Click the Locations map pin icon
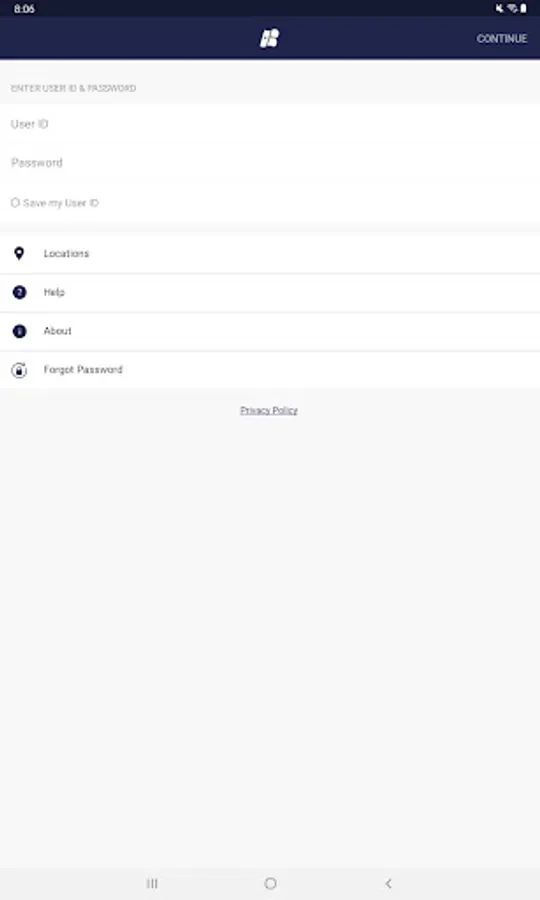This screenshot has height=900, width=540. click(19, 253)
